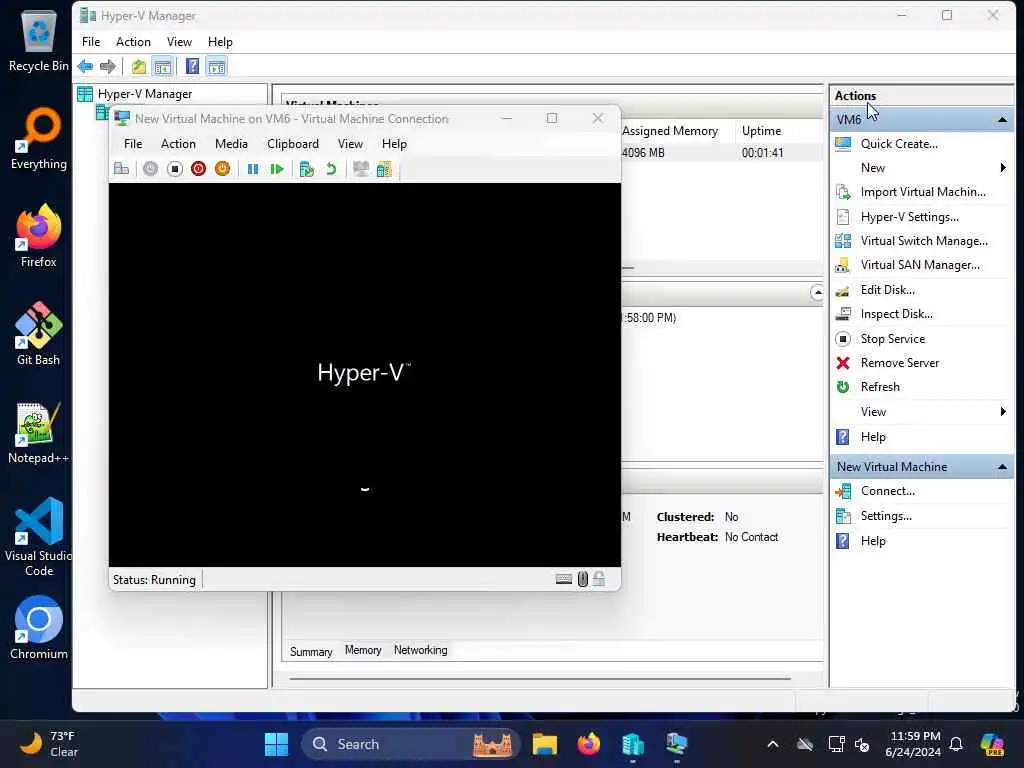Image resolution: width=1024 pixels, height=768 pixels.
Task: Select Hyper-V Manager root tree node
Action: point(145,94)
